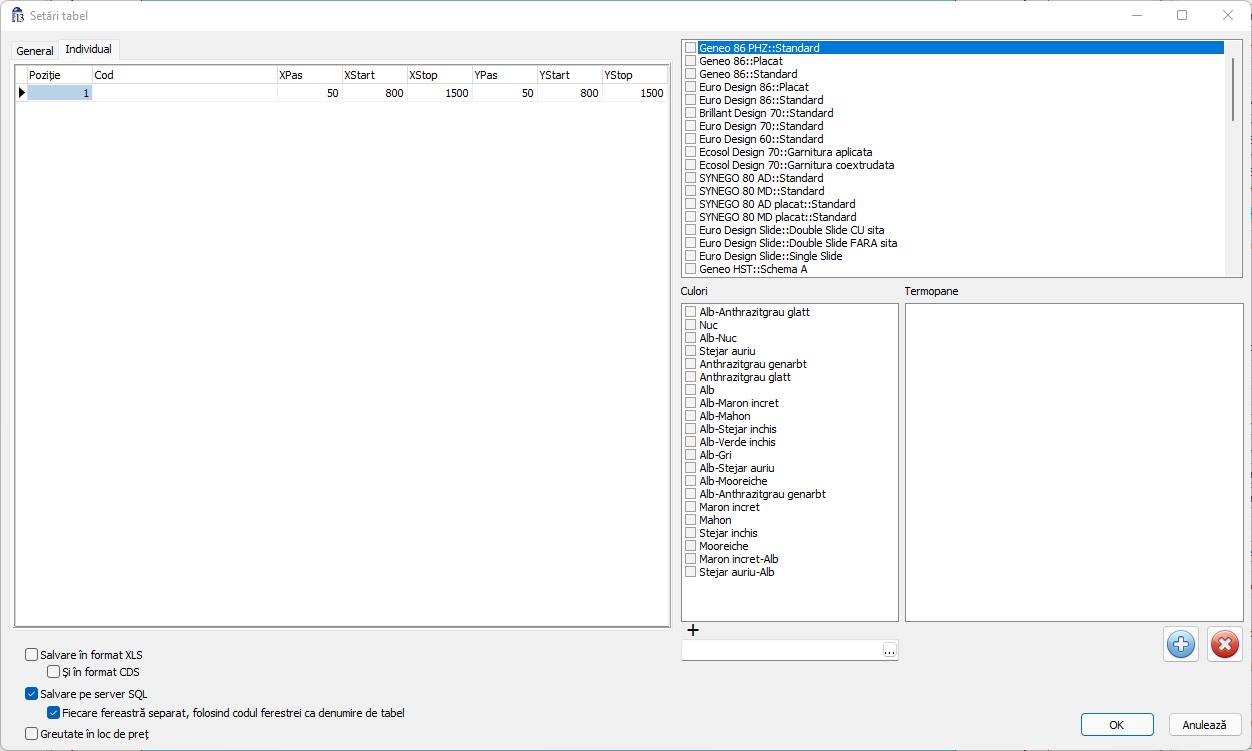
Task: Toggle Fiecare fereastră separat checkbox
Action: coord(53,713)
